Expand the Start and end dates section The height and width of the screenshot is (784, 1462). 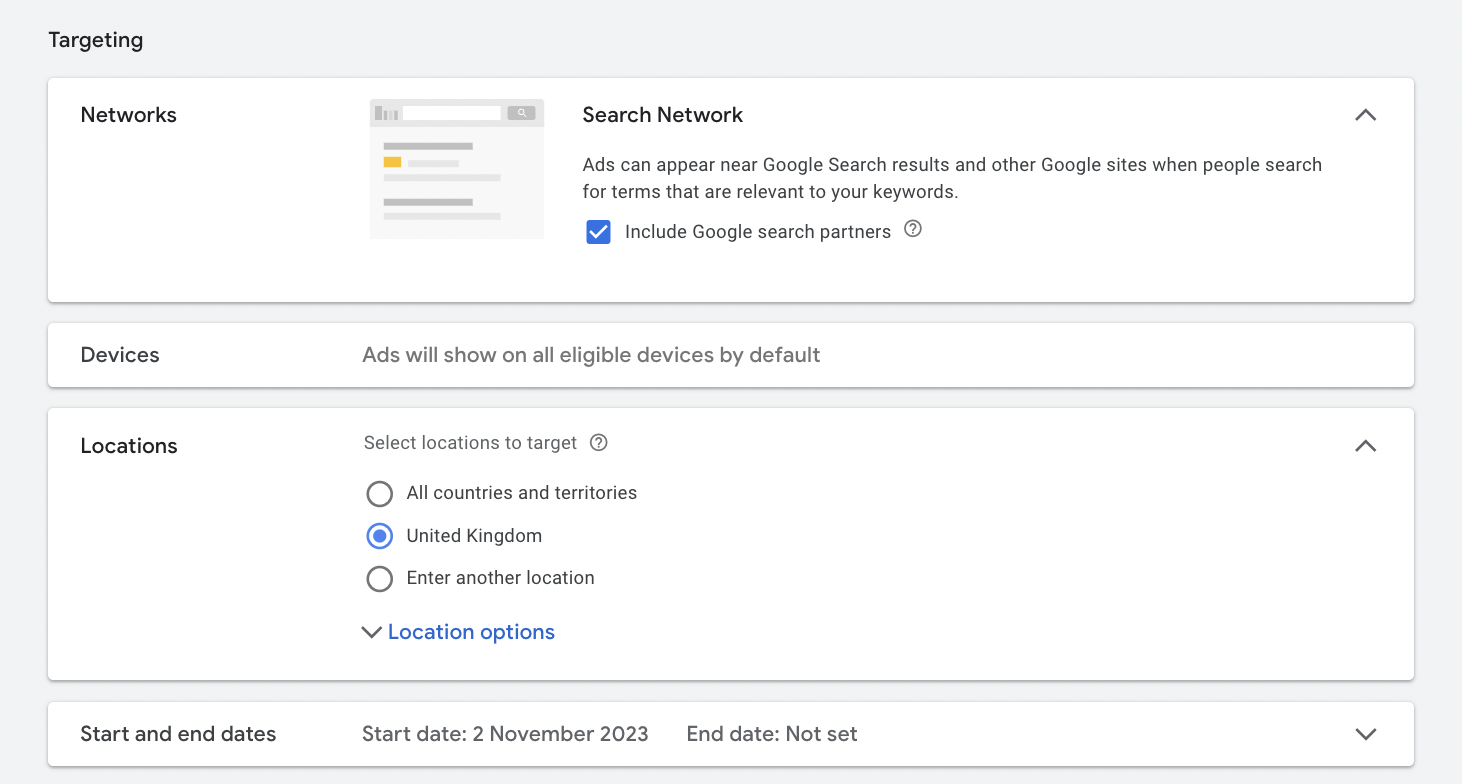(x=1365, y=734)
